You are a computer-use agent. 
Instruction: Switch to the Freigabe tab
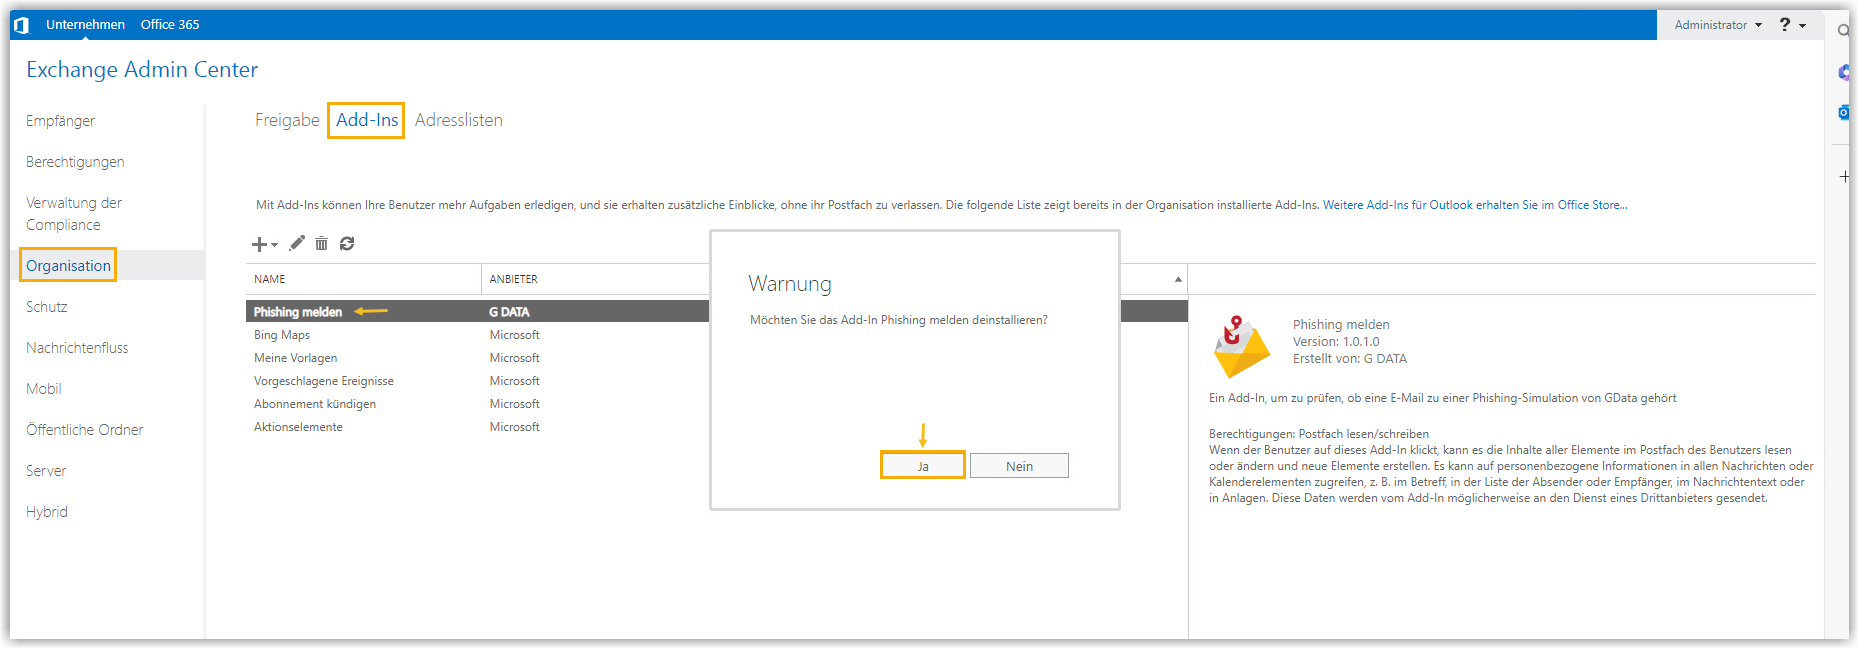coord(287,120)
